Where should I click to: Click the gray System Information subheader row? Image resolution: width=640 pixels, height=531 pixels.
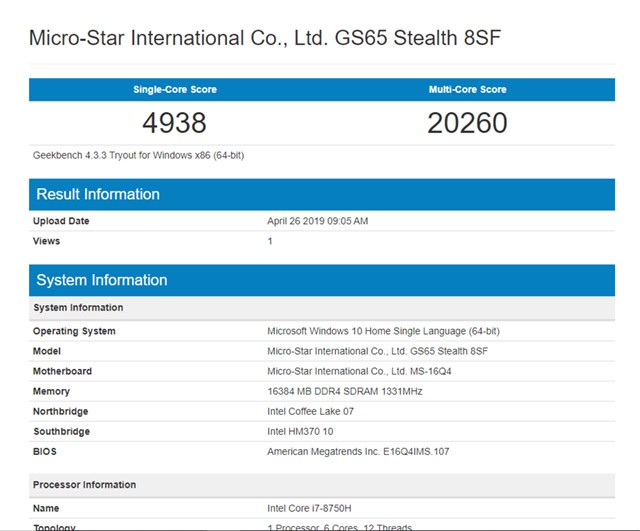[322, 308]
